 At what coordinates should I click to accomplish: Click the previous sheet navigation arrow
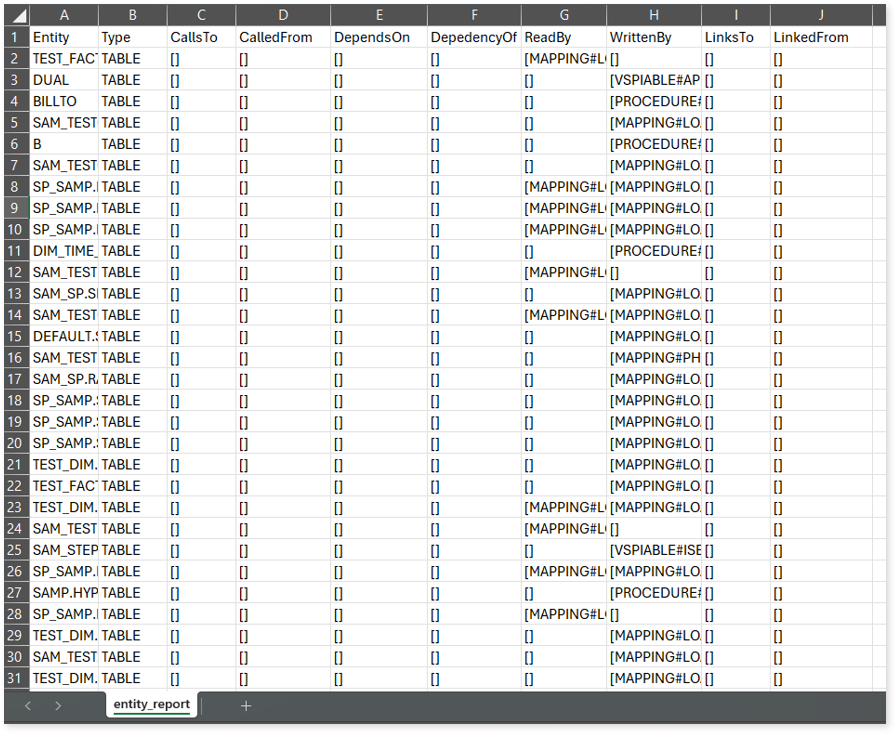coord(28,705)
